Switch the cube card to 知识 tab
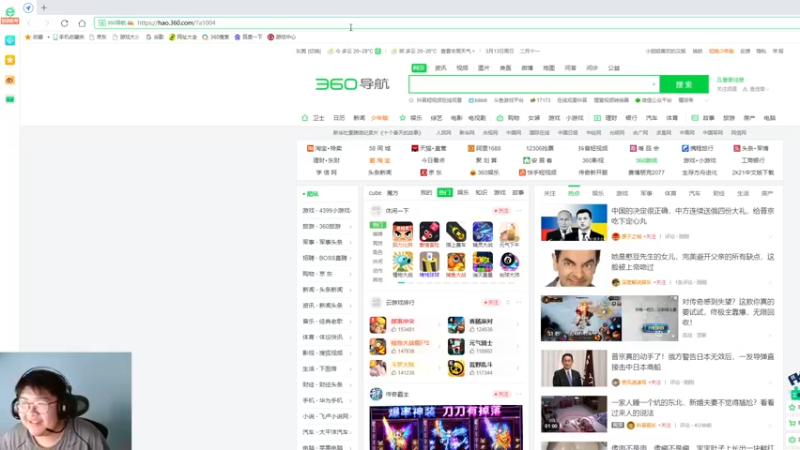 pos(481,193)
